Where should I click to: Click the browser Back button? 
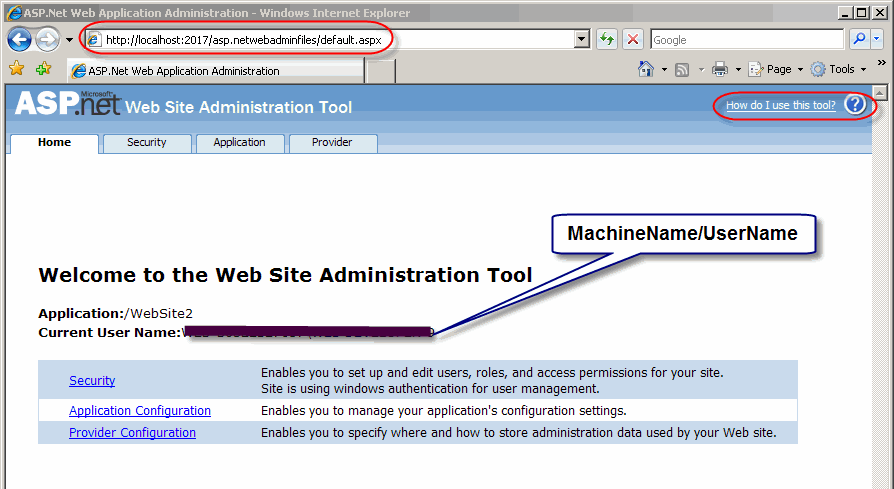(20, 40)
